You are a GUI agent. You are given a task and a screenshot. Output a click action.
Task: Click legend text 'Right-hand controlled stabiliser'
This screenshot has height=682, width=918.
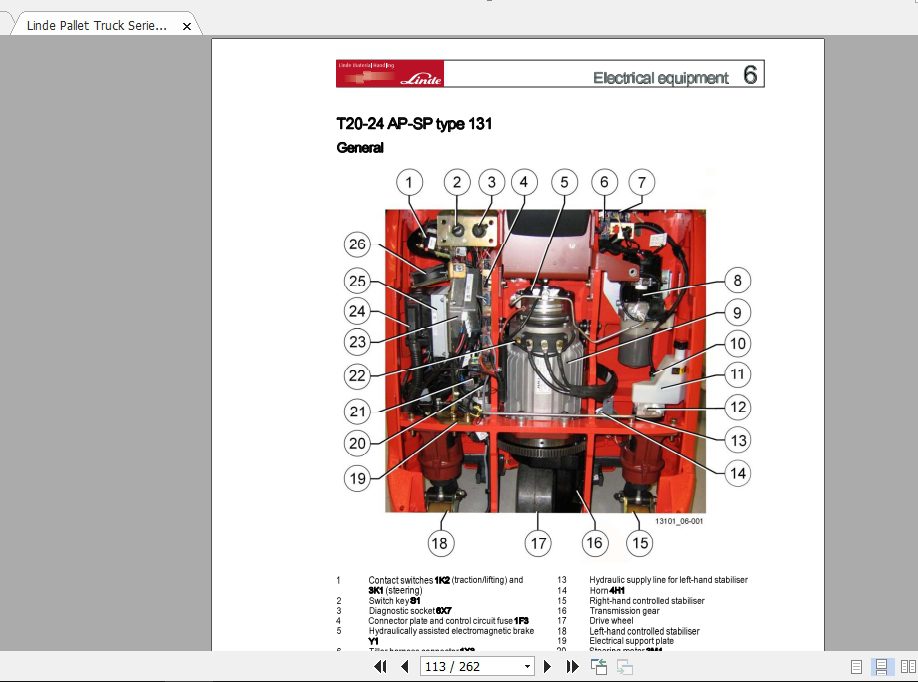pos(647,601)
